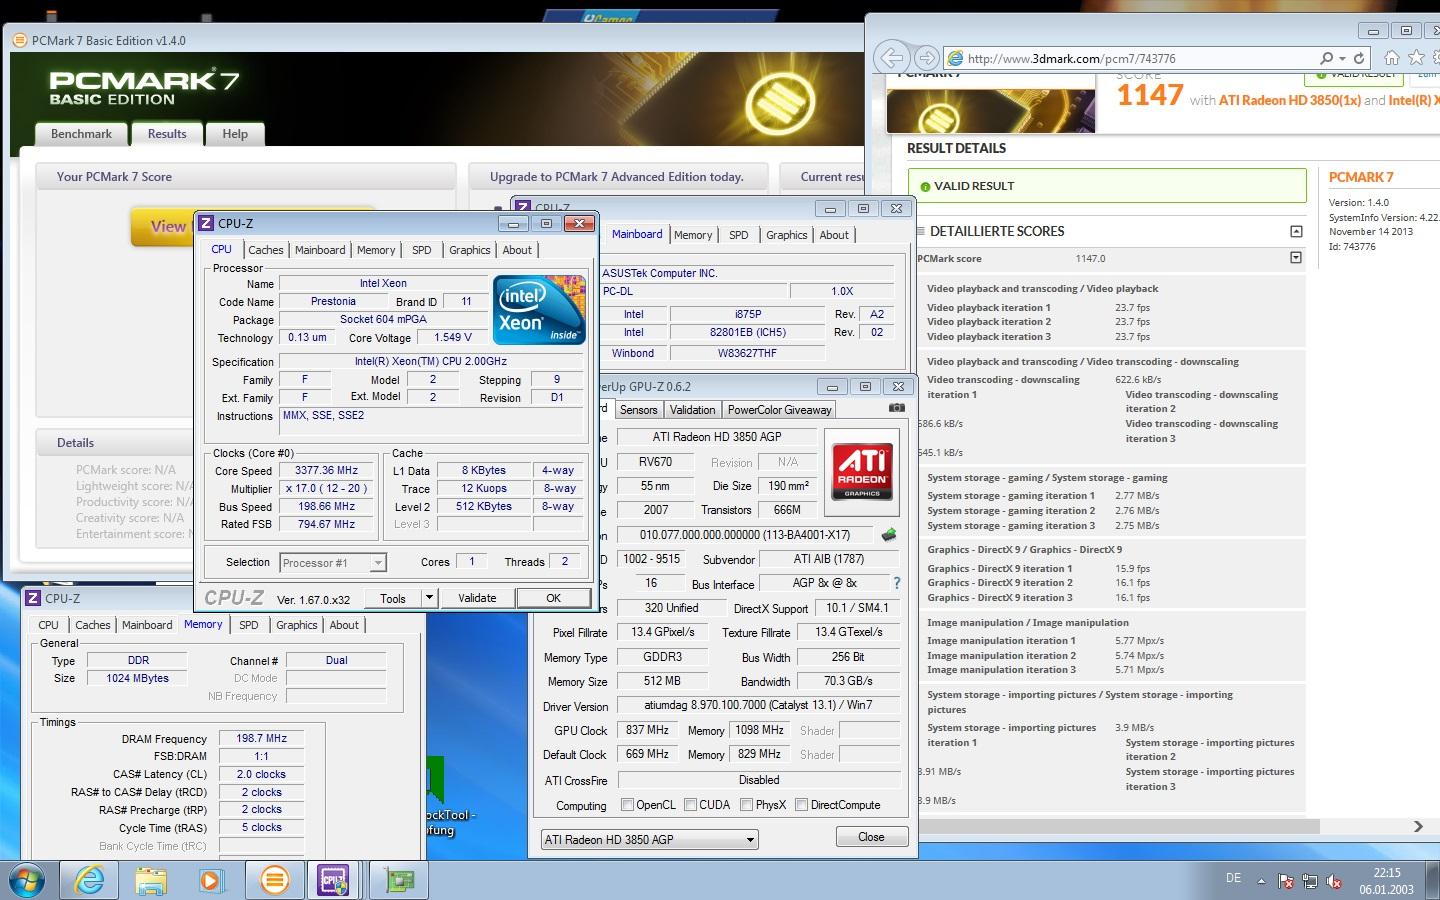The height and width of the screenshot is (900, 1440).
Task: Click GPU-Z BIOS save chip icon
Action: pyautogui.click(x=888, y=535)
